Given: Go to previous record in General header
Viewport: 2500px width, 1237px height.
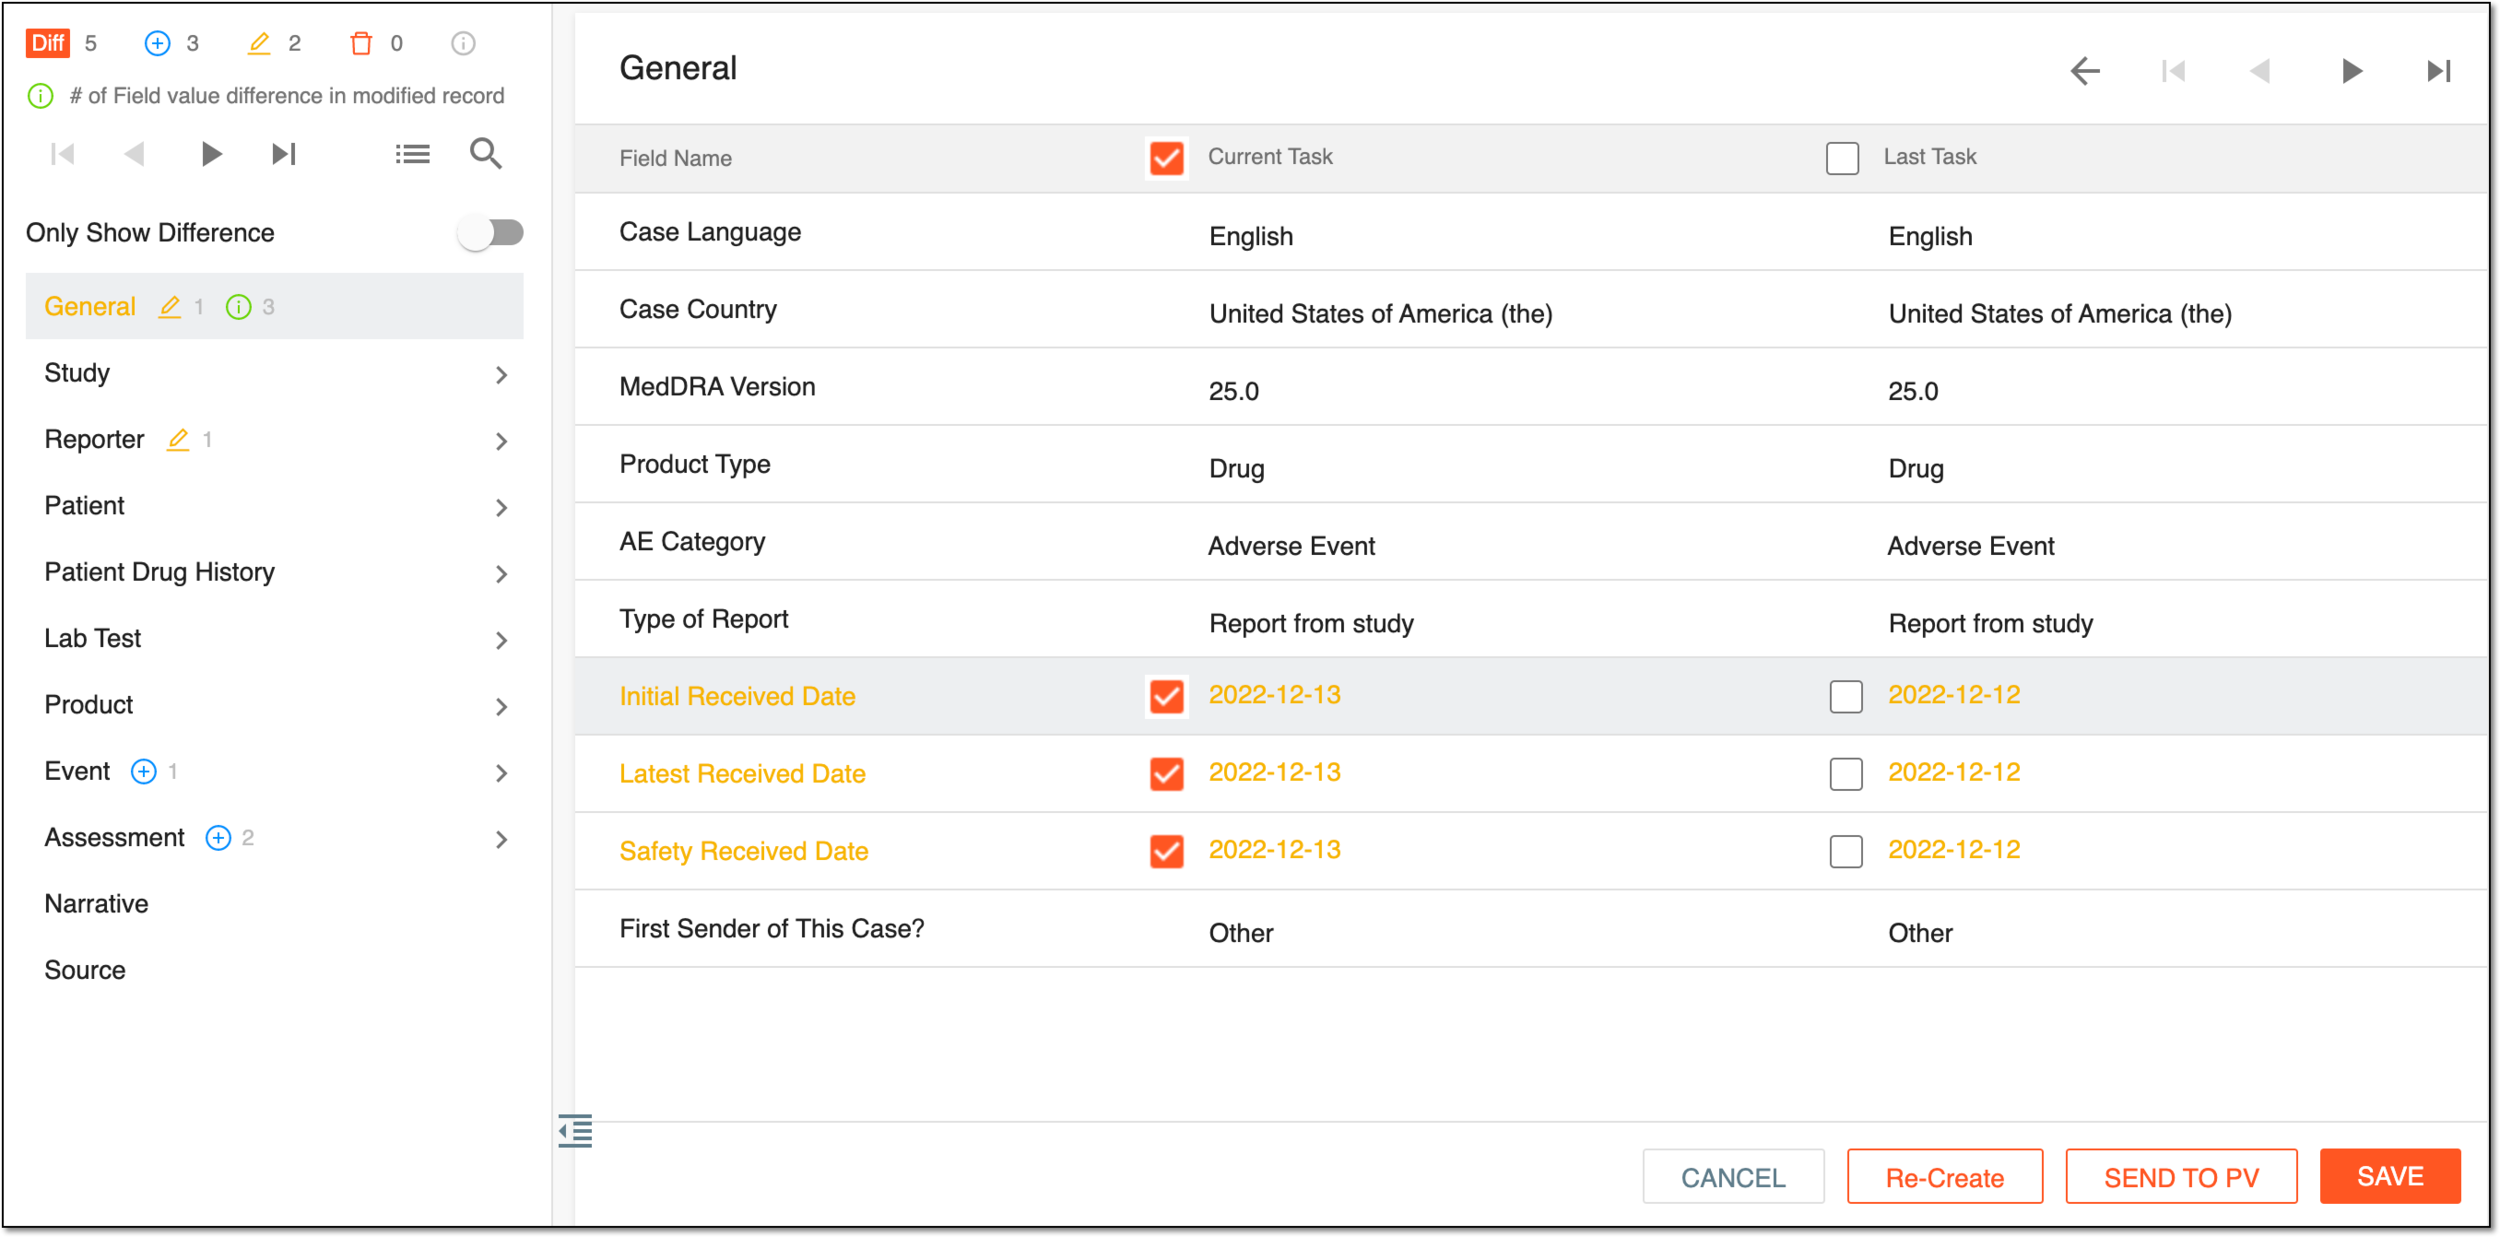Looking at the screenshot, I should [2260, 71].
